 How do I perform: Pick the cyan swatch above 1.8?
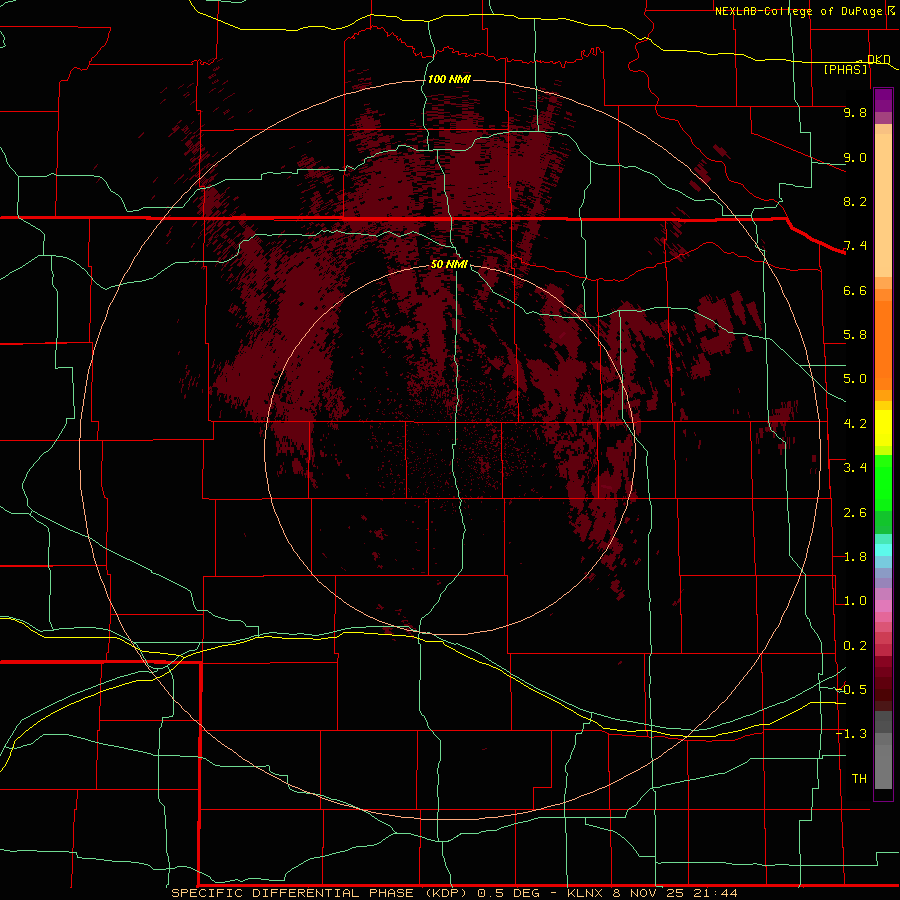(x=883, y=550)
